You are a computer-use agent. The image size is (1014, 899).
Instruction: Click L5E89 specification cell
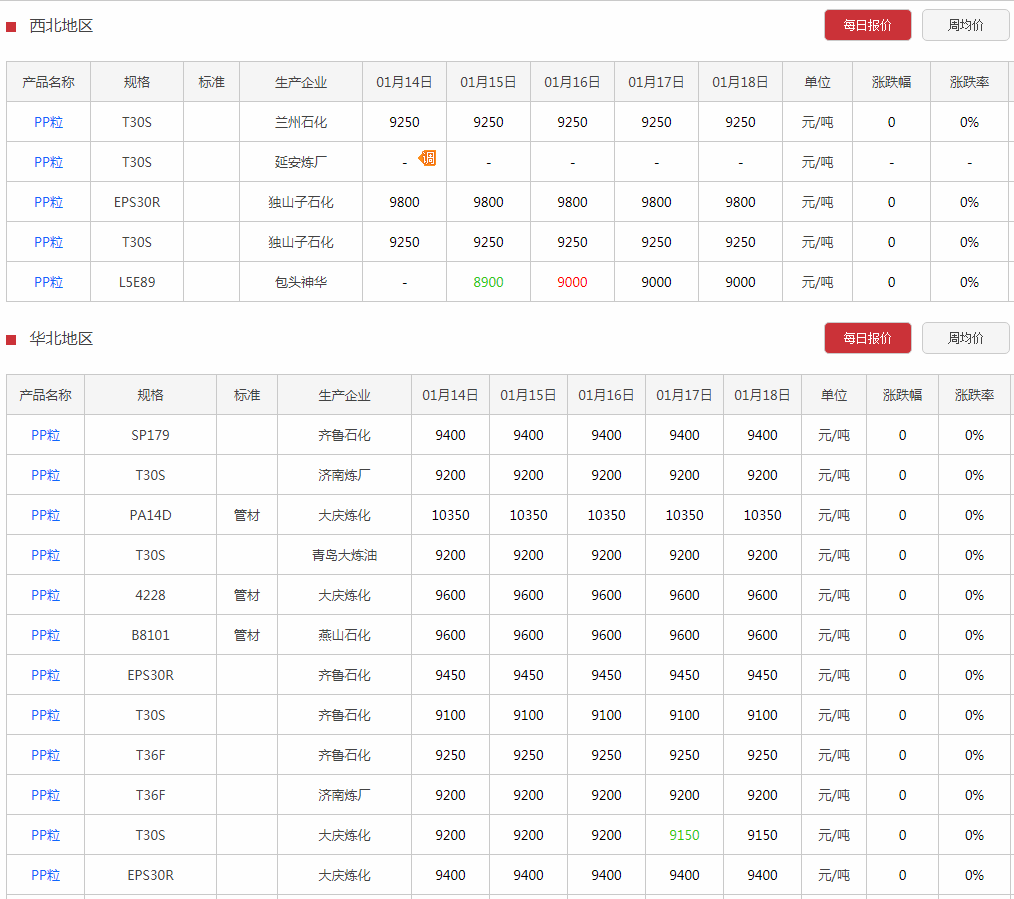click(x=137, y=283)
